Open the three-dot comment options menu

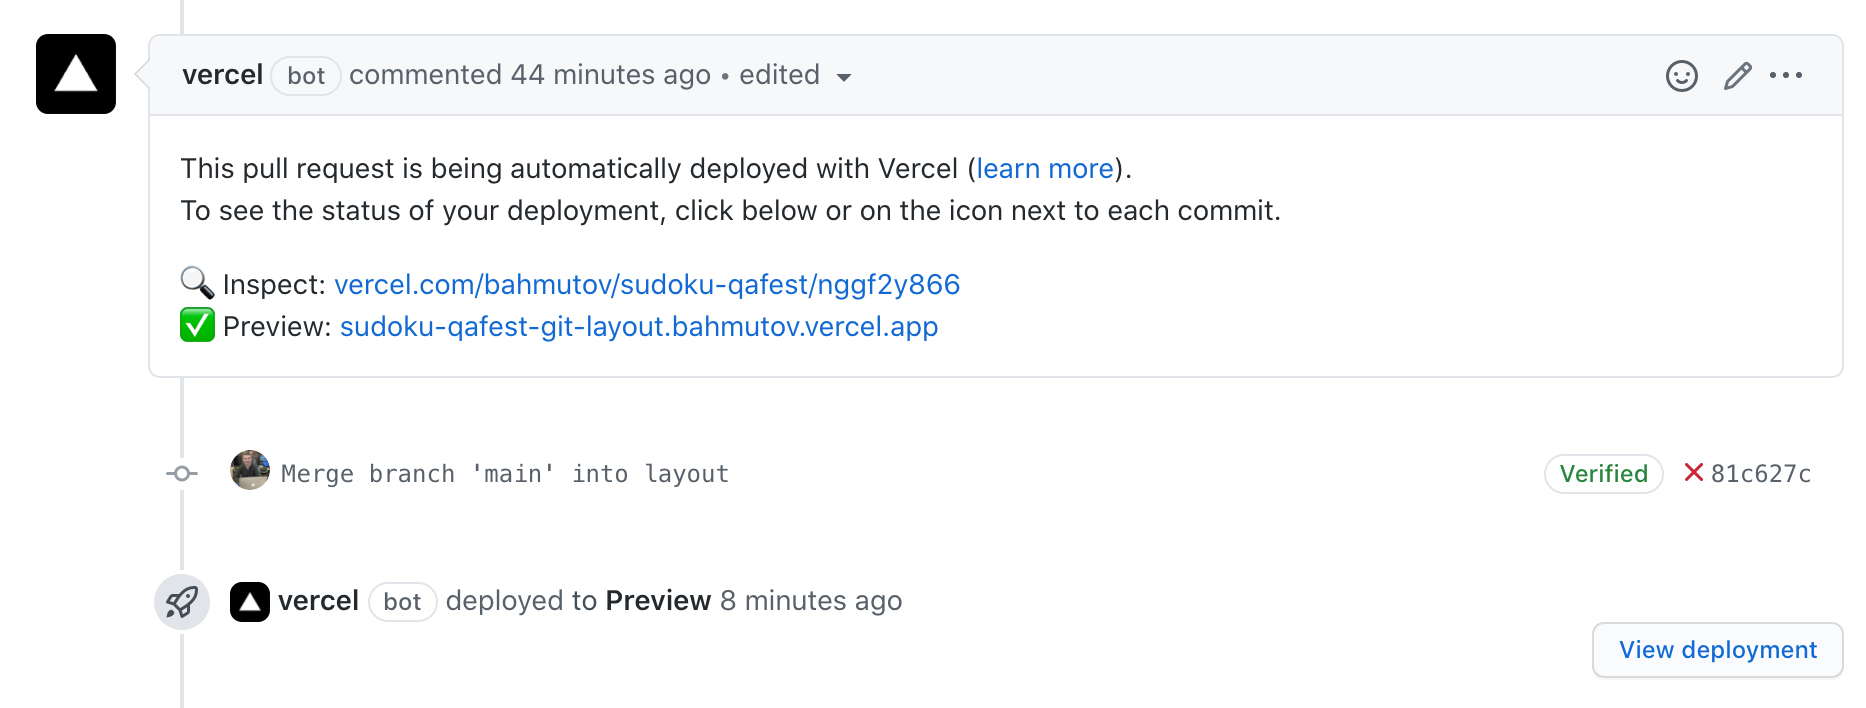(1786, 76)
